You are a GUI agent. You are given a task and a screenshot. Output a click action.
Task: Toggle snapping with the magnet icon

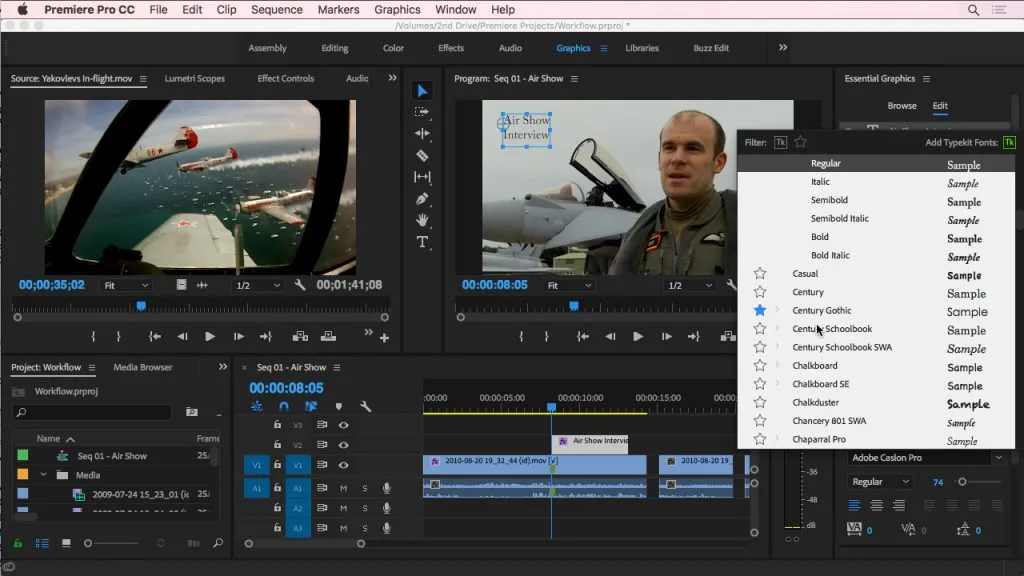(x=284, y=407)
